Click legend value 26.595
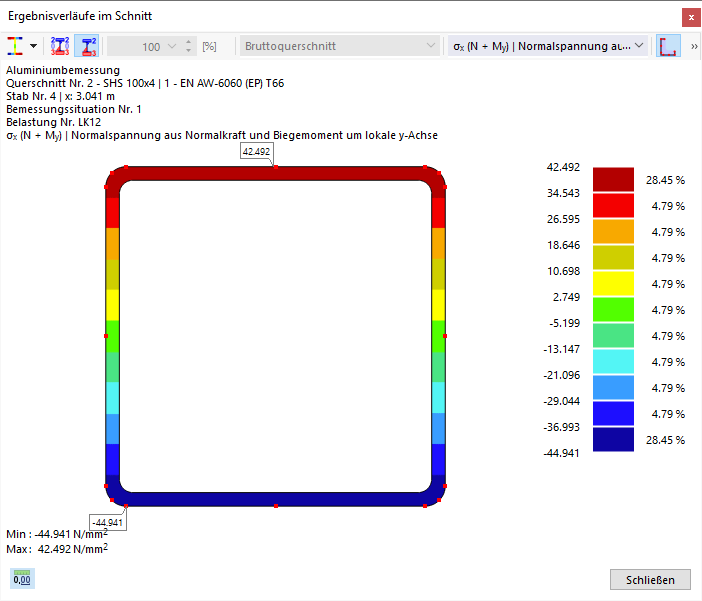The width and height of the screenshot is (702, 601). pos(563,219)
